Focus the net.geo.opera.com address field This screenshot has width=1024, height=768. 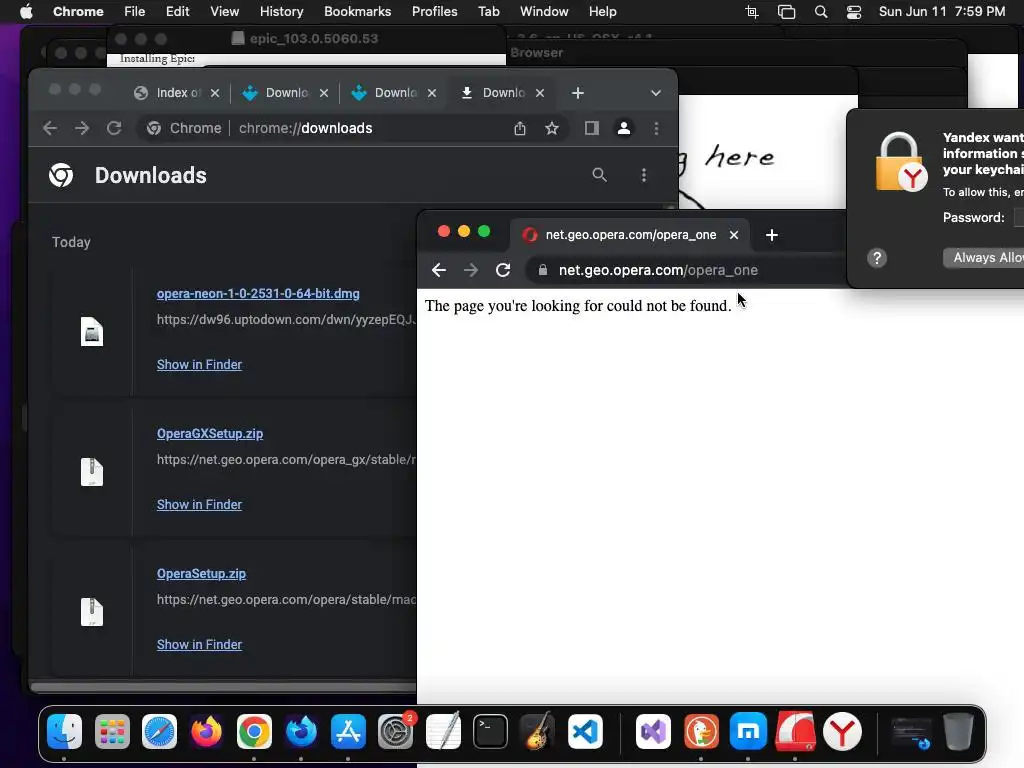[686, 270]
